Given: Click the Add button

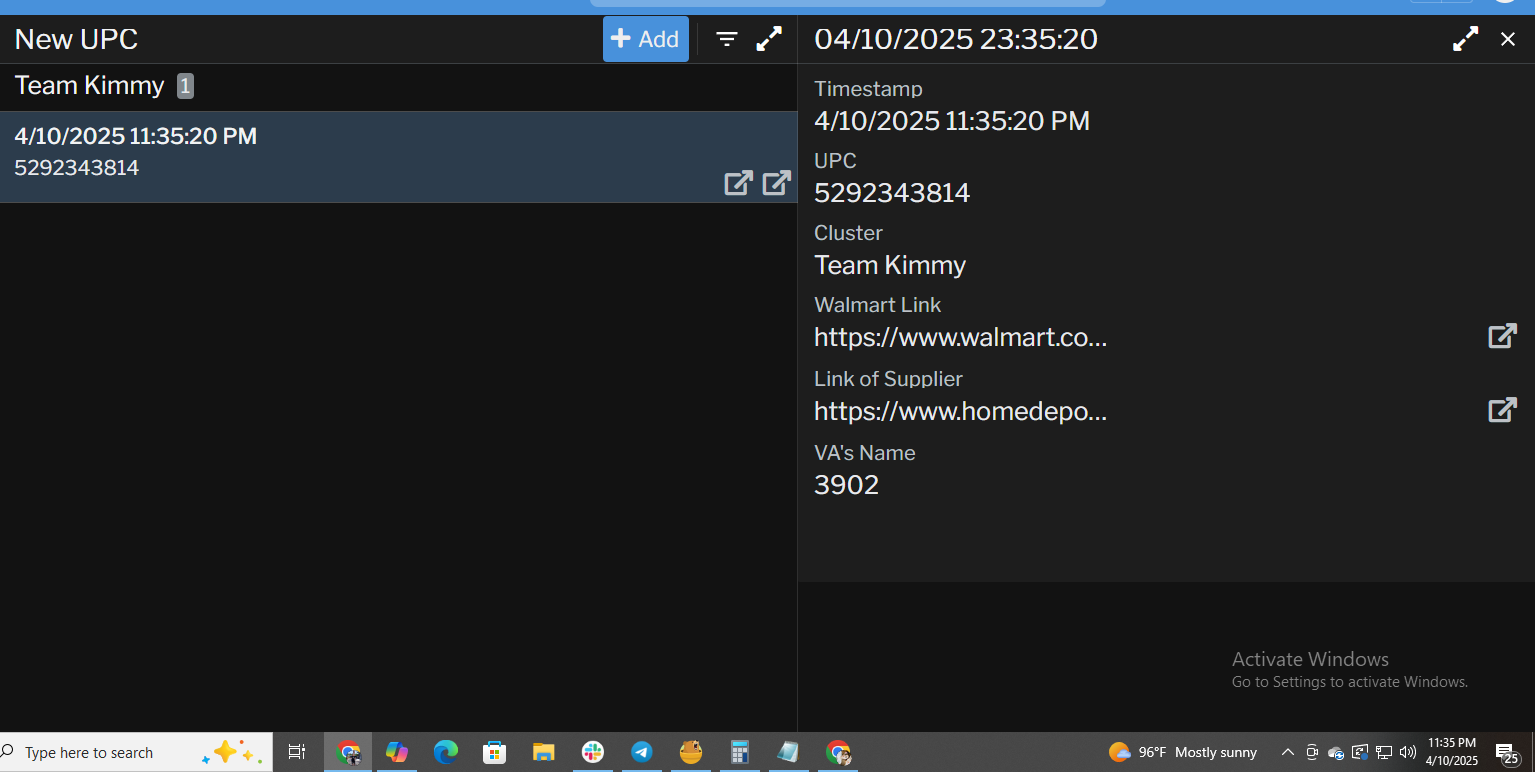Looking at the screenshot, I should [645, 39].
